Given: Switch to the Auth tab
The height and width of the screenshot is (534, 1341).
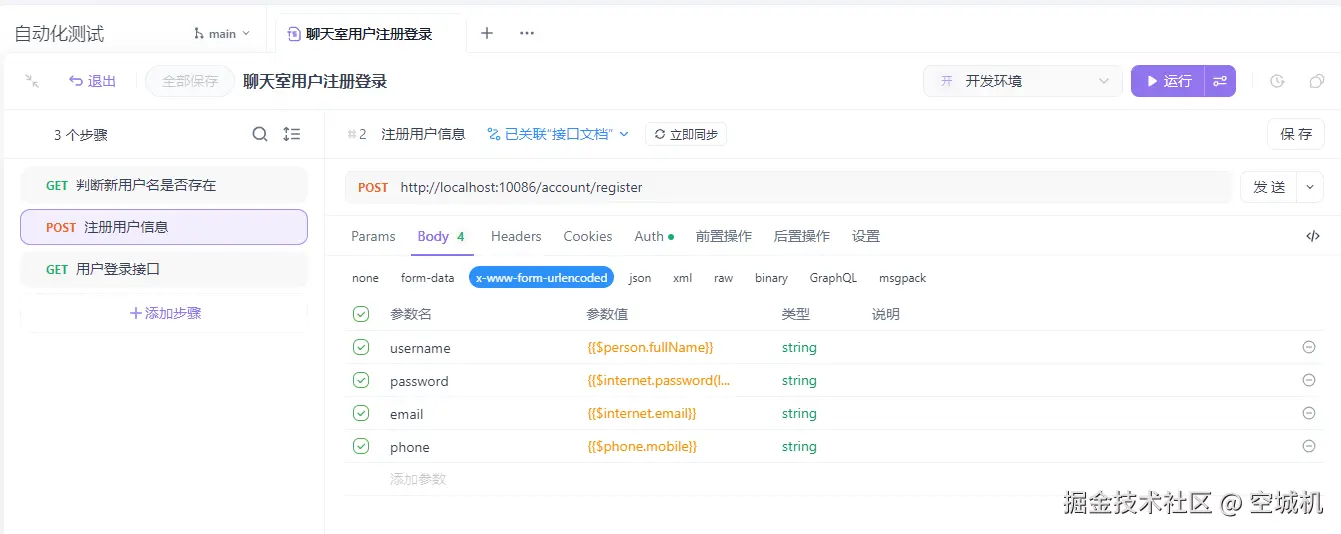Looking at the screenshot, I should (654, 236).
